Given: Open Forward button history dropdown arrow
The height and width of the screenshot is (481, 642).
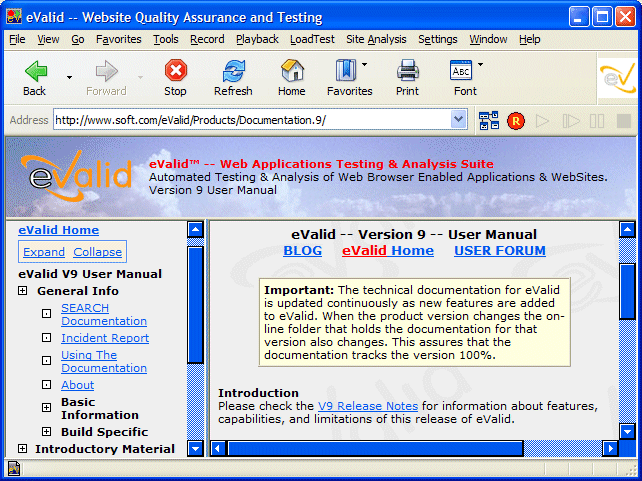Looking at the screenshot, I should click(x=140, y=77).
